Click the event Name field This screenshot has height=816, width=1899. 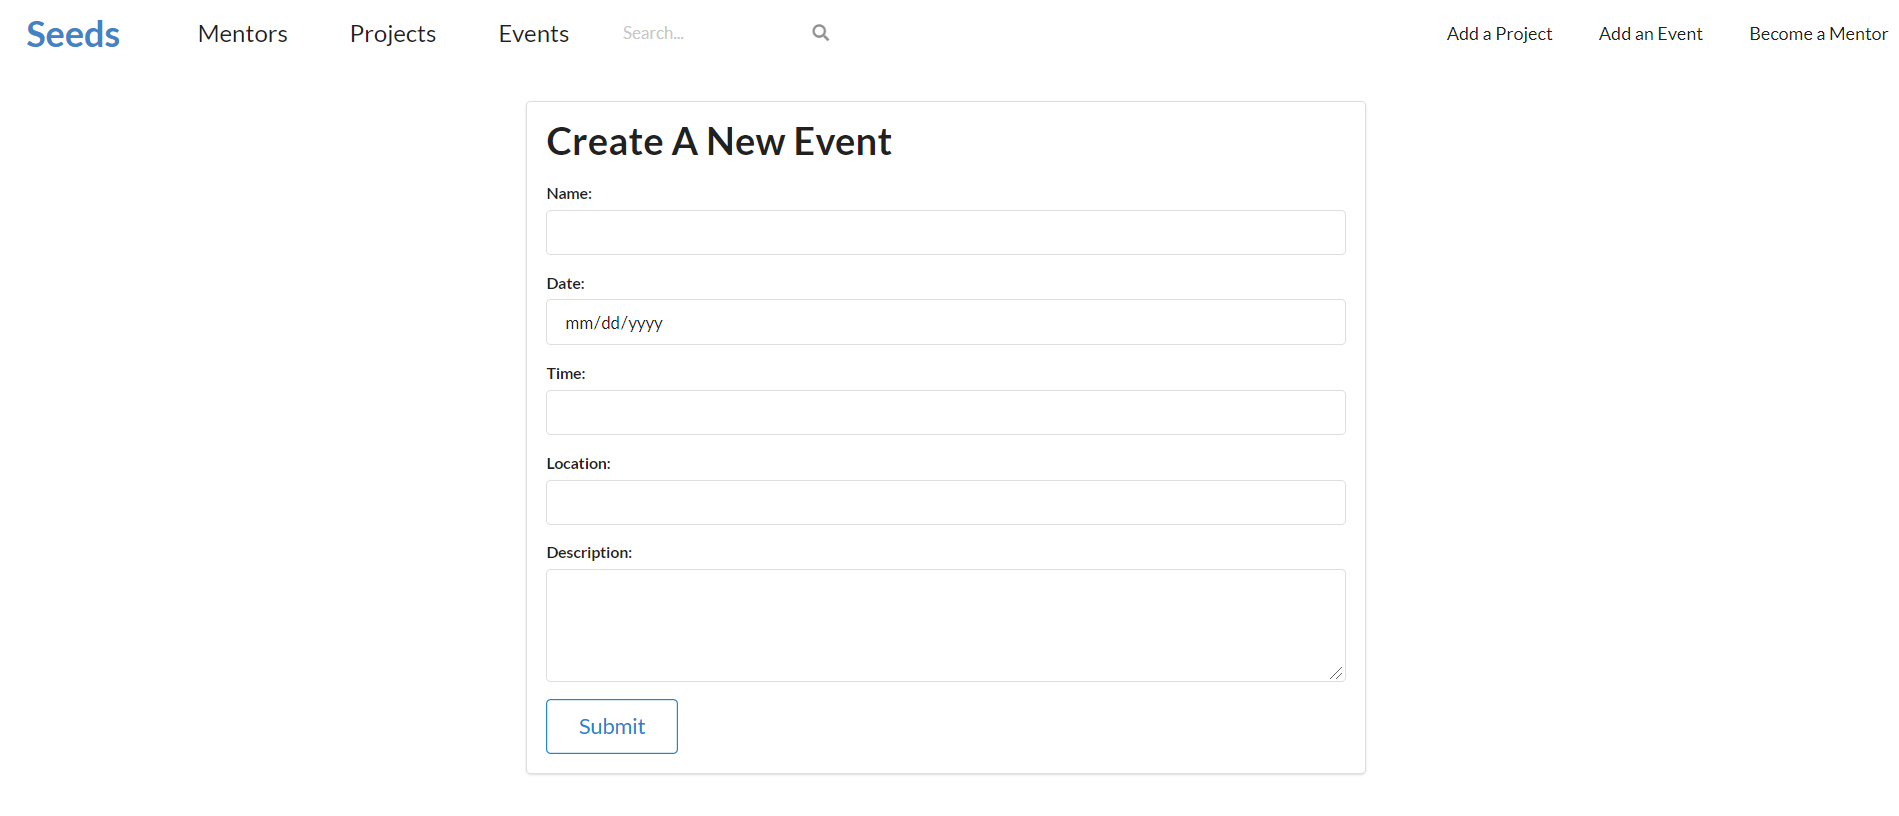click(946, 232)
